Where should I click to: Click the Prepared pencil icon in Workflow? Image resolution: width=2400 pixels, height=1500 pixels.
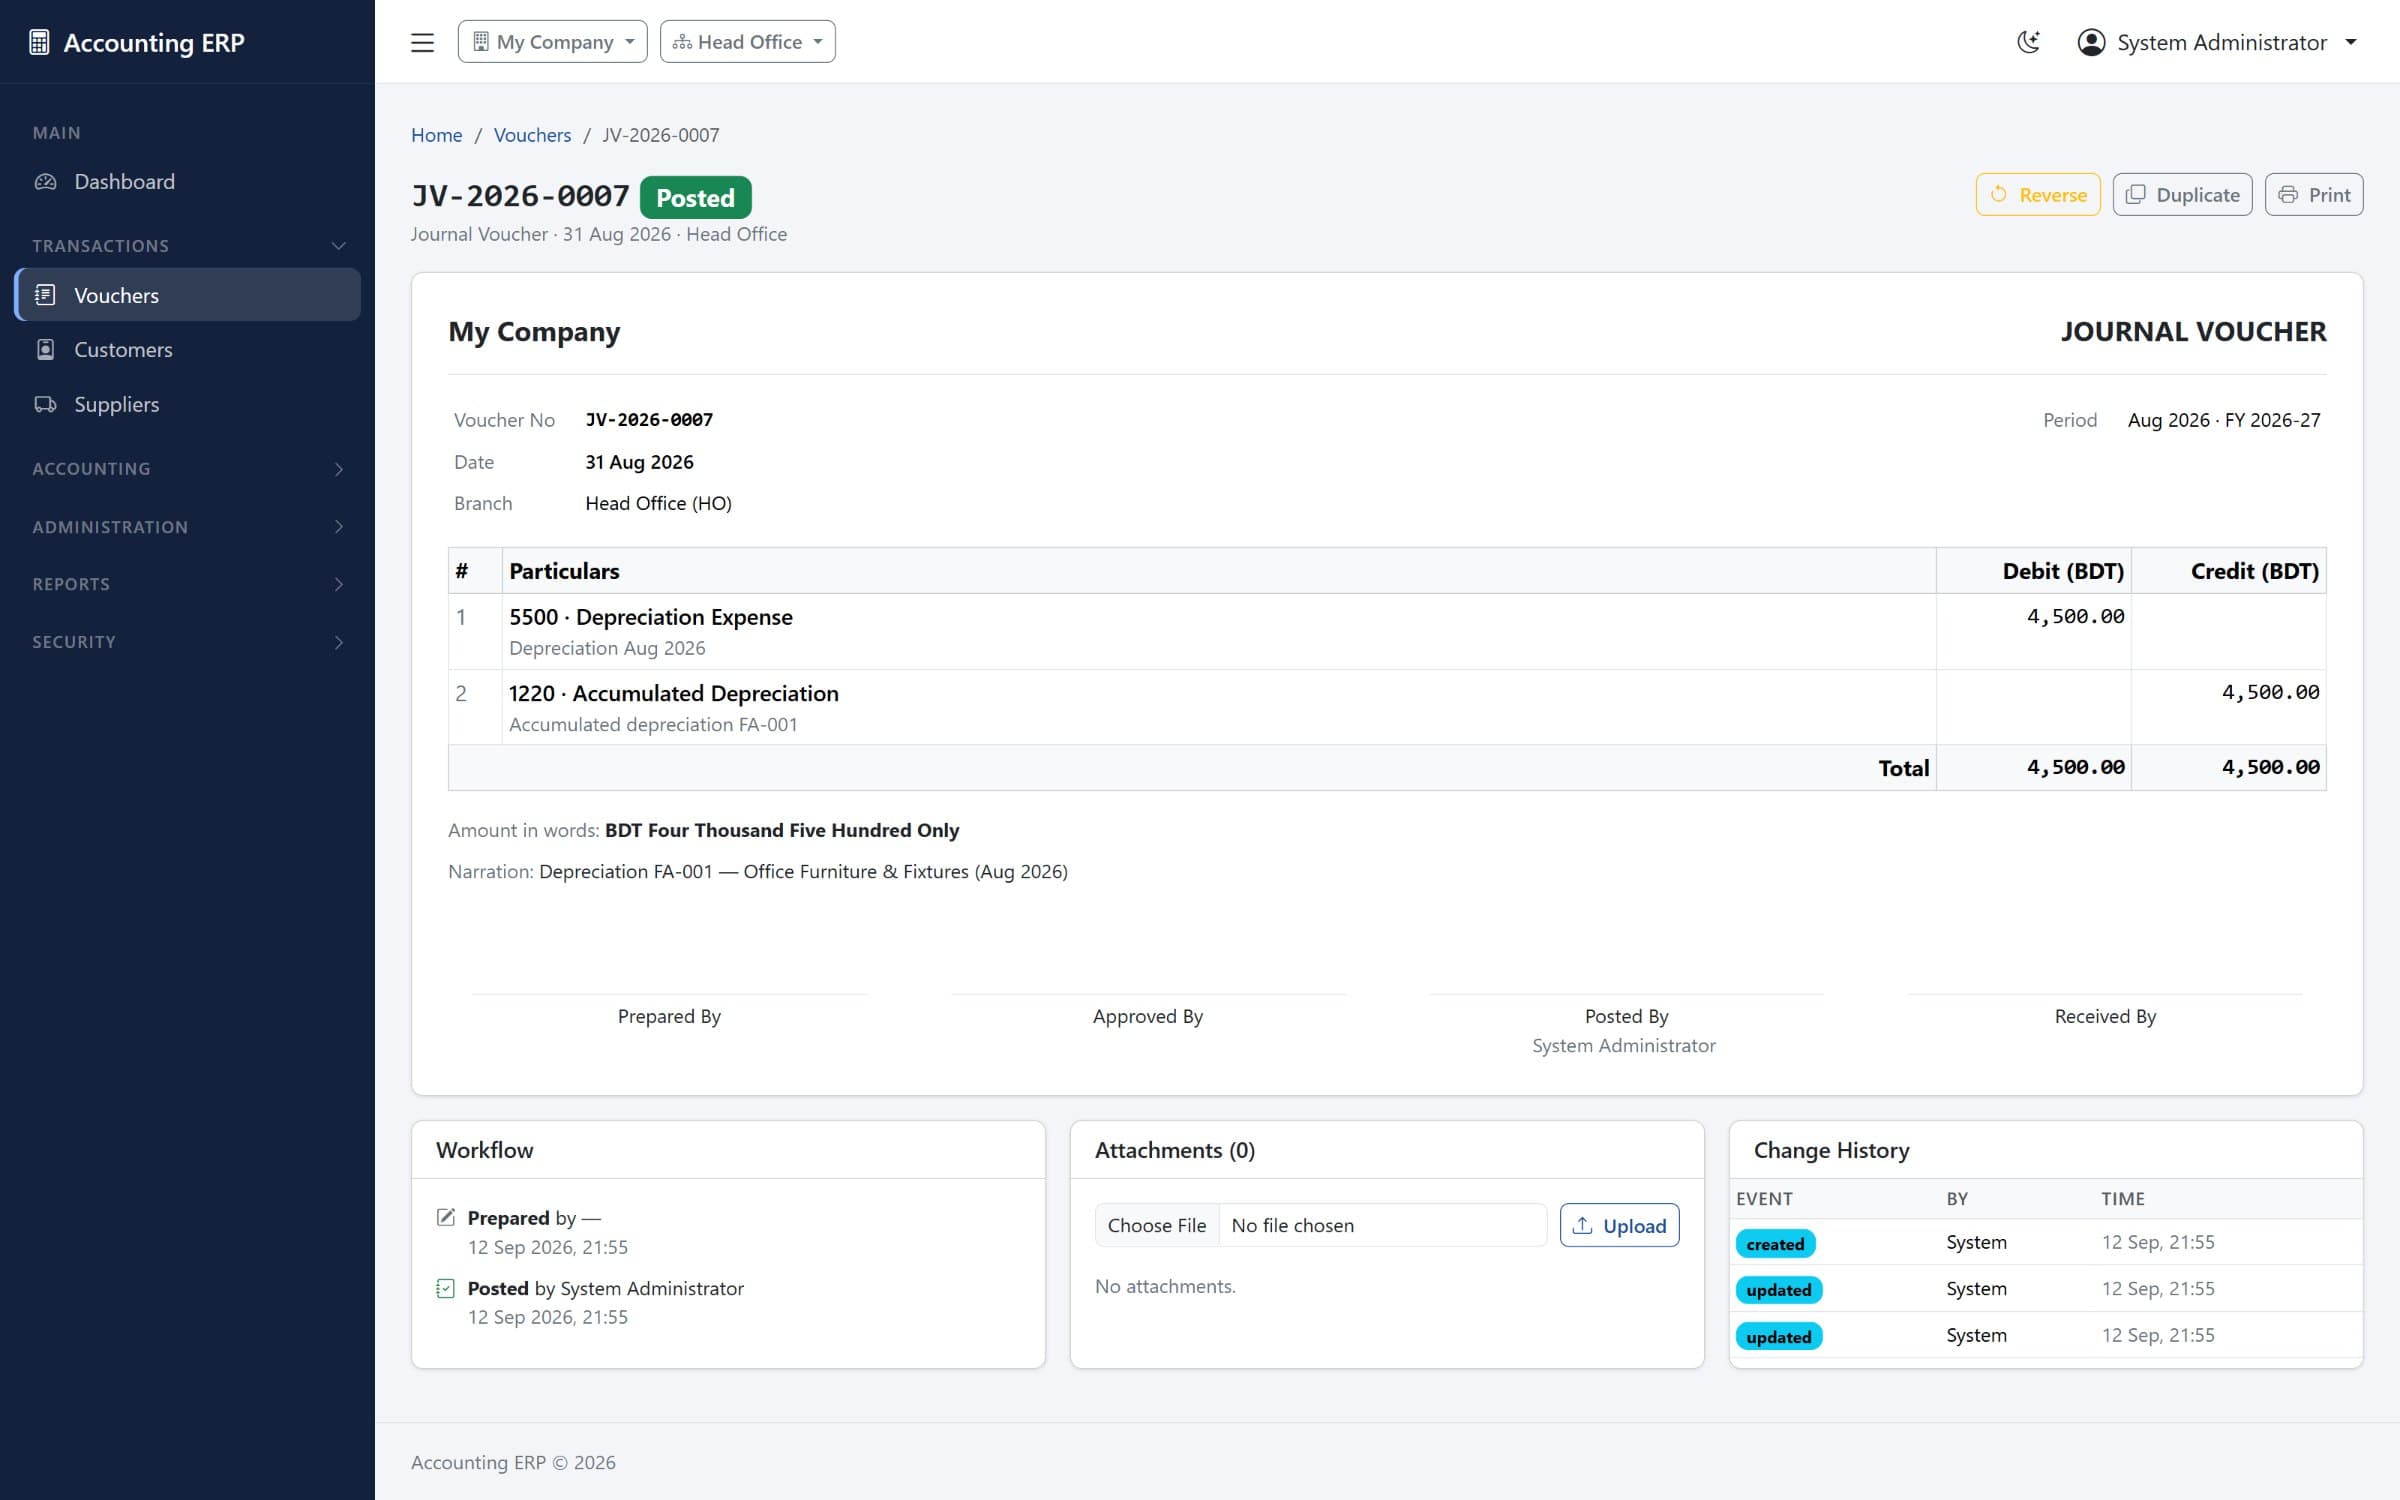[446, 1217]
